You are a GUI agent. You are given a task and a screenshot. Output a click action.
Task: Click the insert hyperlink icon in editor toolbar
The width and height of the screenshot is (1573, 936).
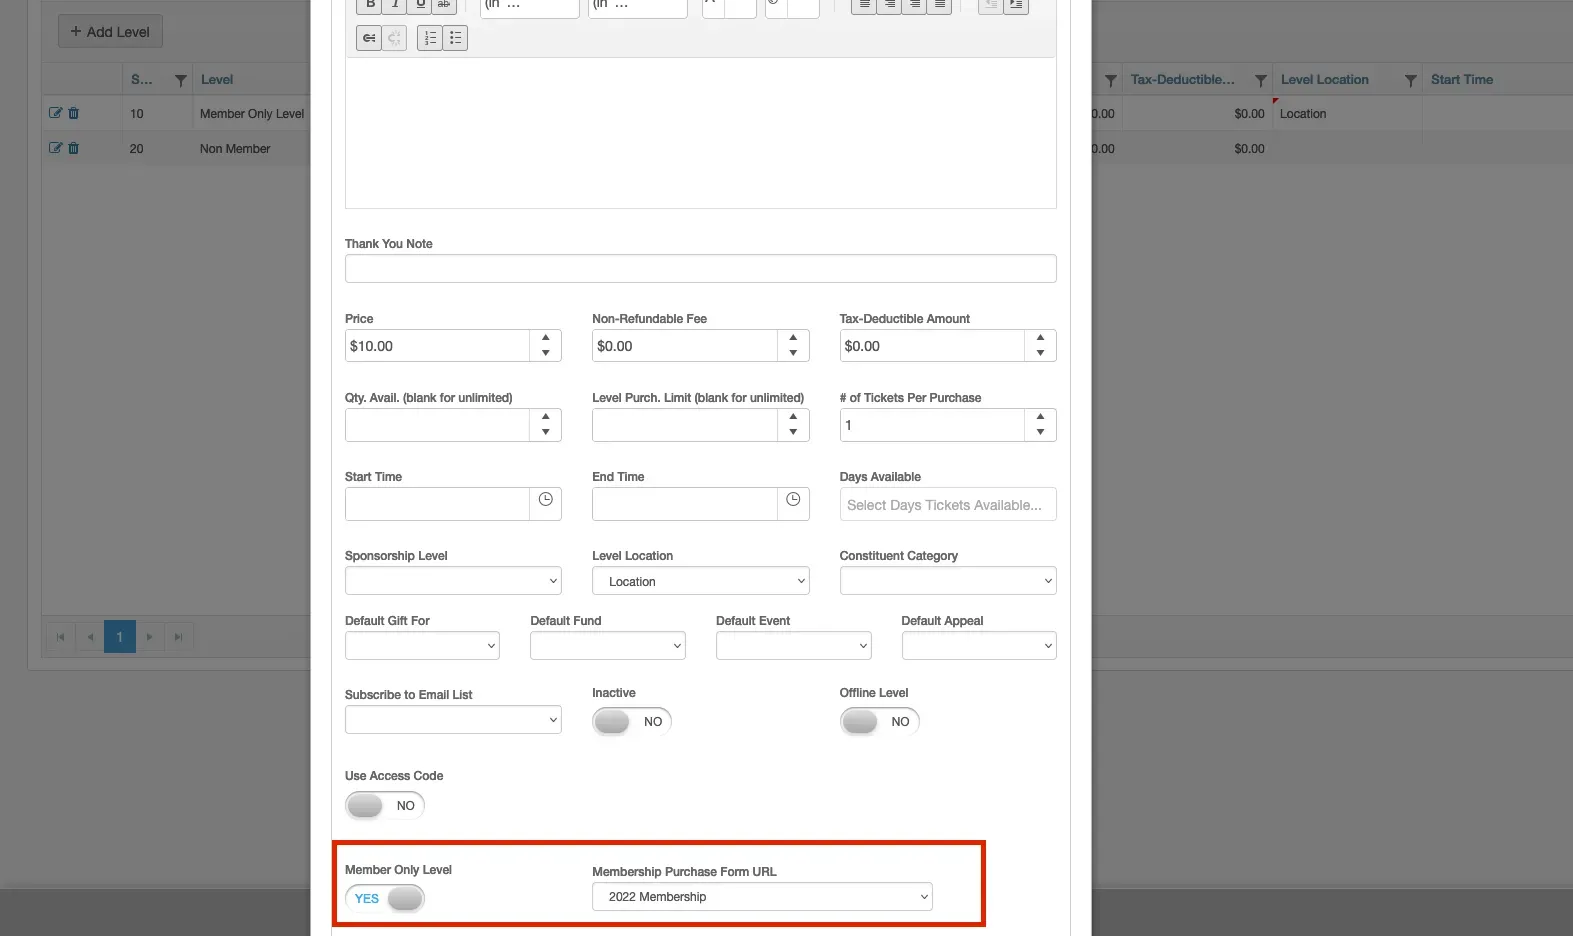click(x=369, y=38)
